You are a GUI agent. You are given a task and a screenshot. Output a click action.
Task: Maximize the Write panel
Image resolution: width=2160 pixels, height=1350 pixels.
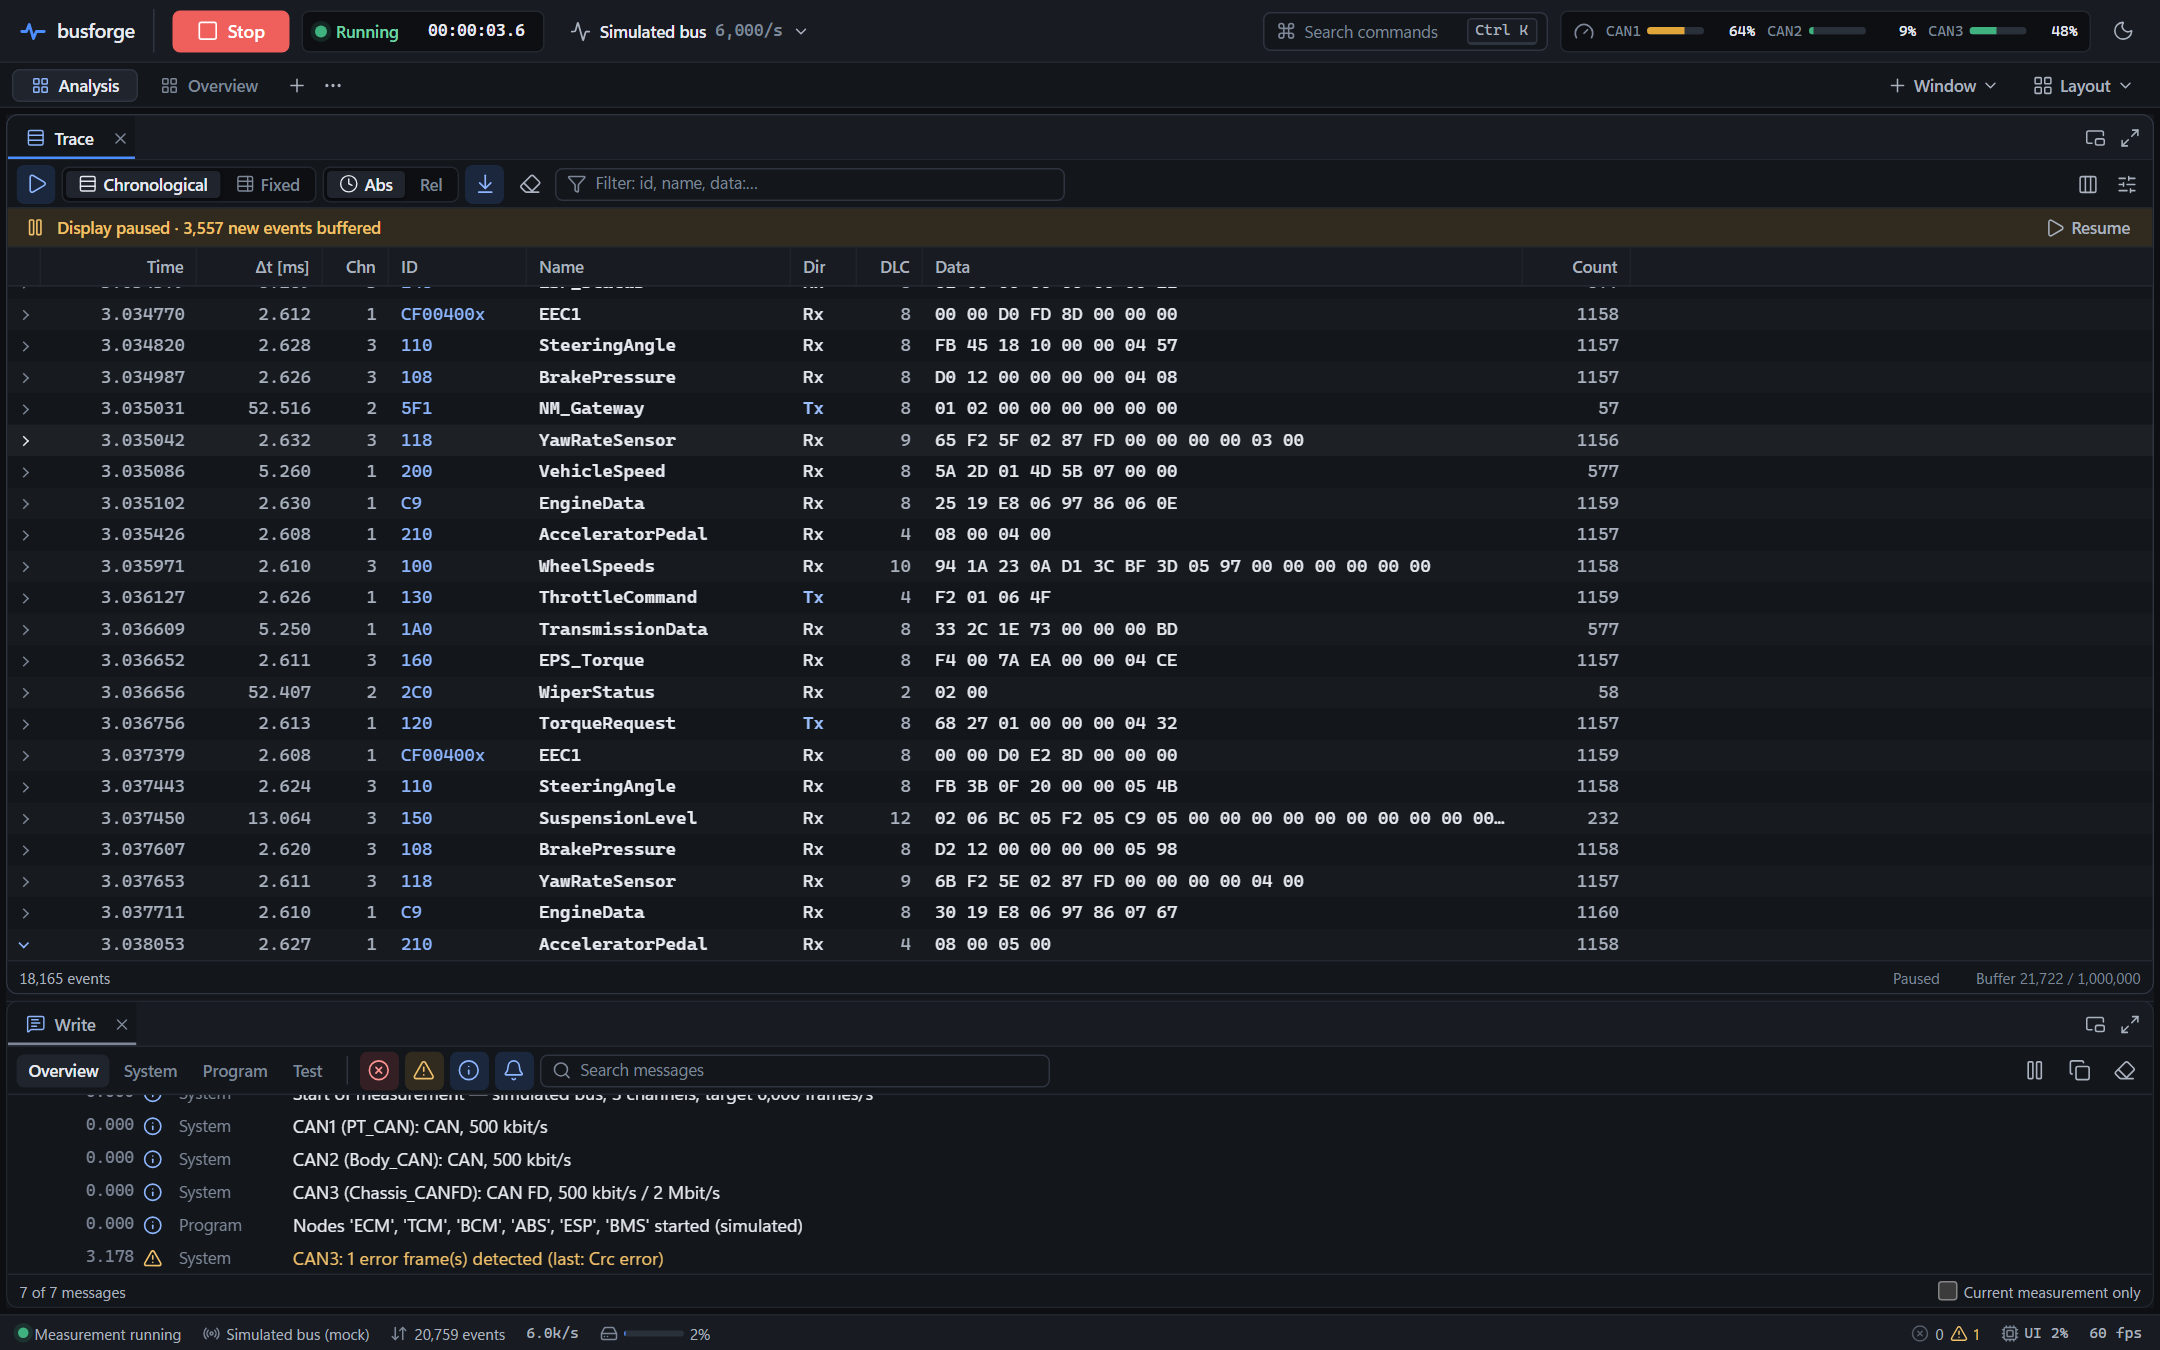point(2130,1024)
